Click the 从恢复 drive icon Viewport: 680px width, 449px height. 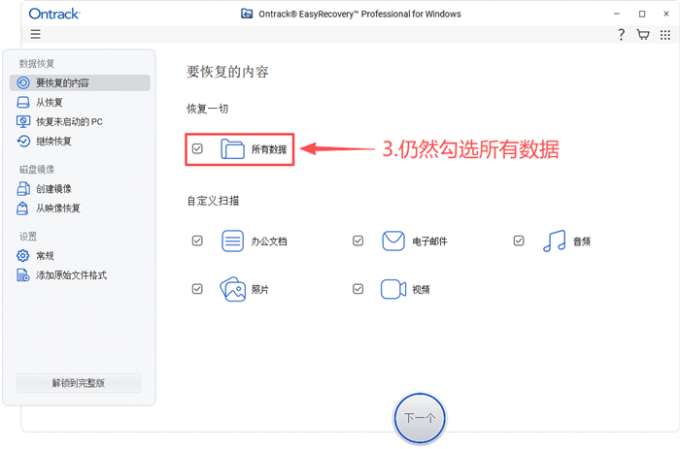(x=23, y=102)
